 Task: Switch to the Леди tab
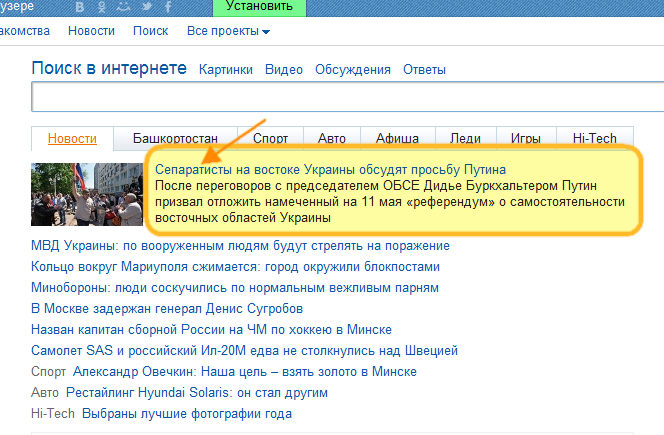click(x=465, y=138)
